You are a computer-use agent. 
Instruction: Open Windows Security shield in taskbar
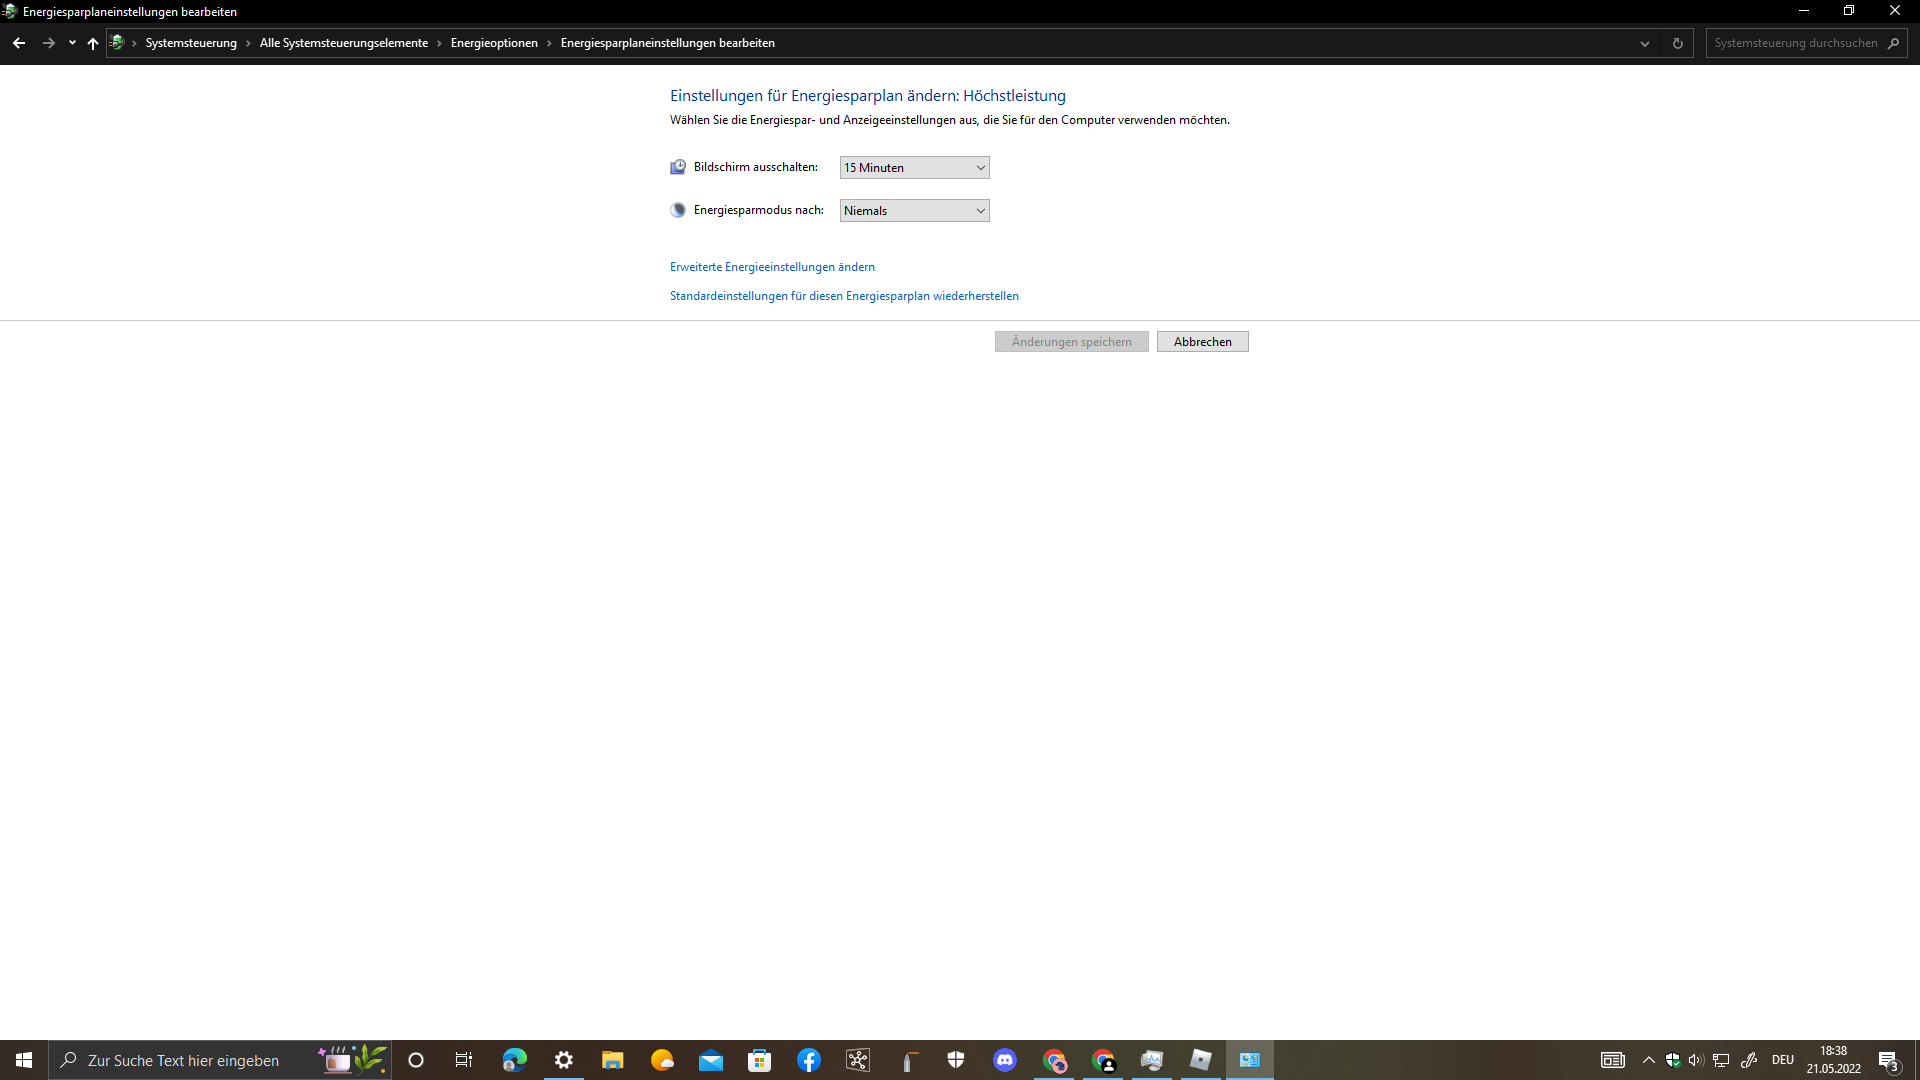(x=956, y=1060)
